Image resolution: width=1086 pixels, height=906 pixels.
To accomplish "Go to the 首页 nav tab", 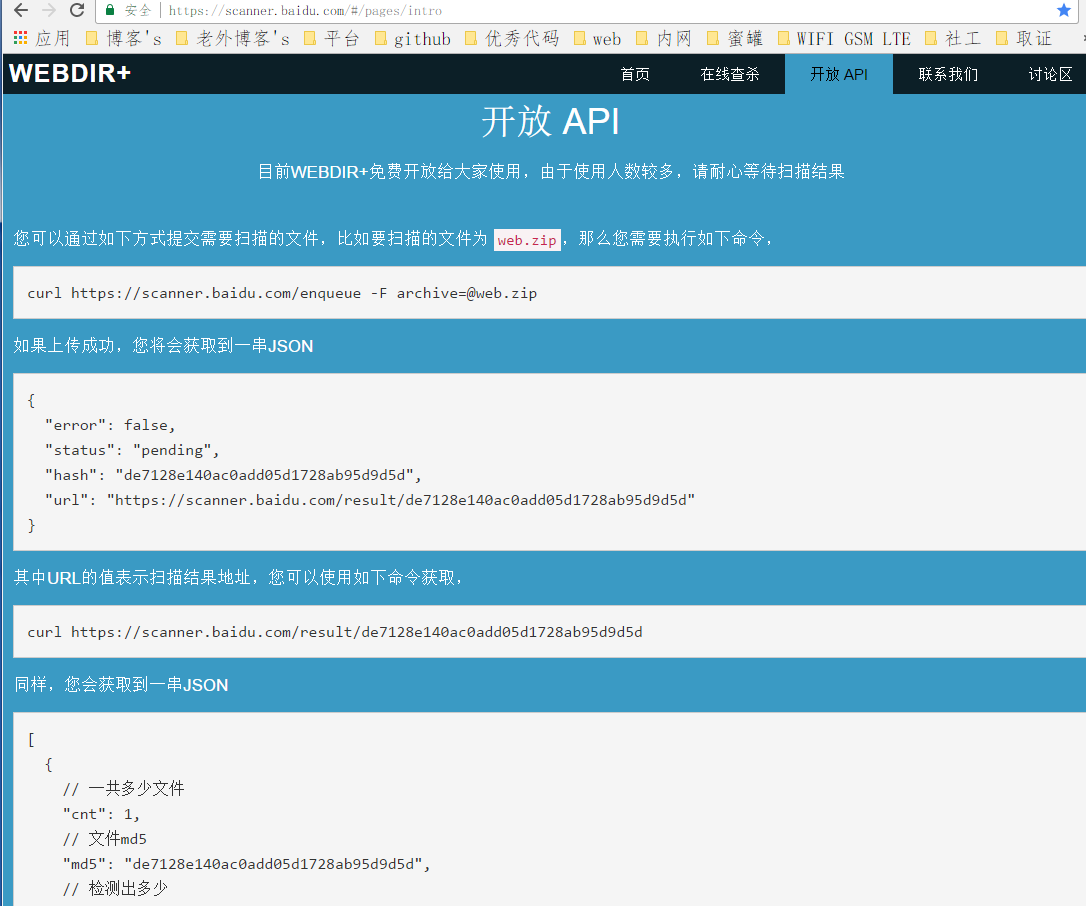I will coord(635,74).
